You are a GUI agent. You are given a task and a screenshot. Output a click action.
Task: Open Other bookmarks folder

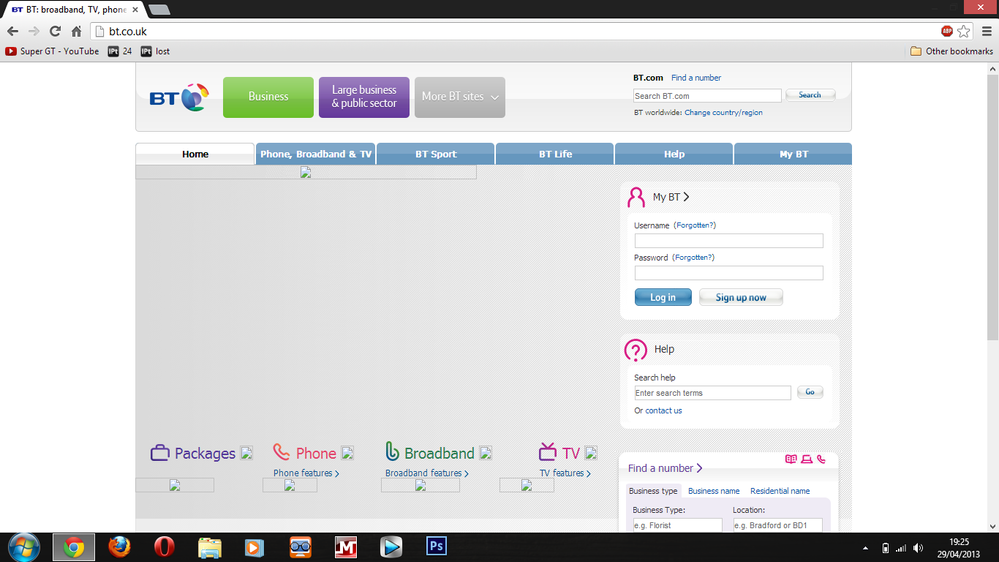(x=952, y=51)
